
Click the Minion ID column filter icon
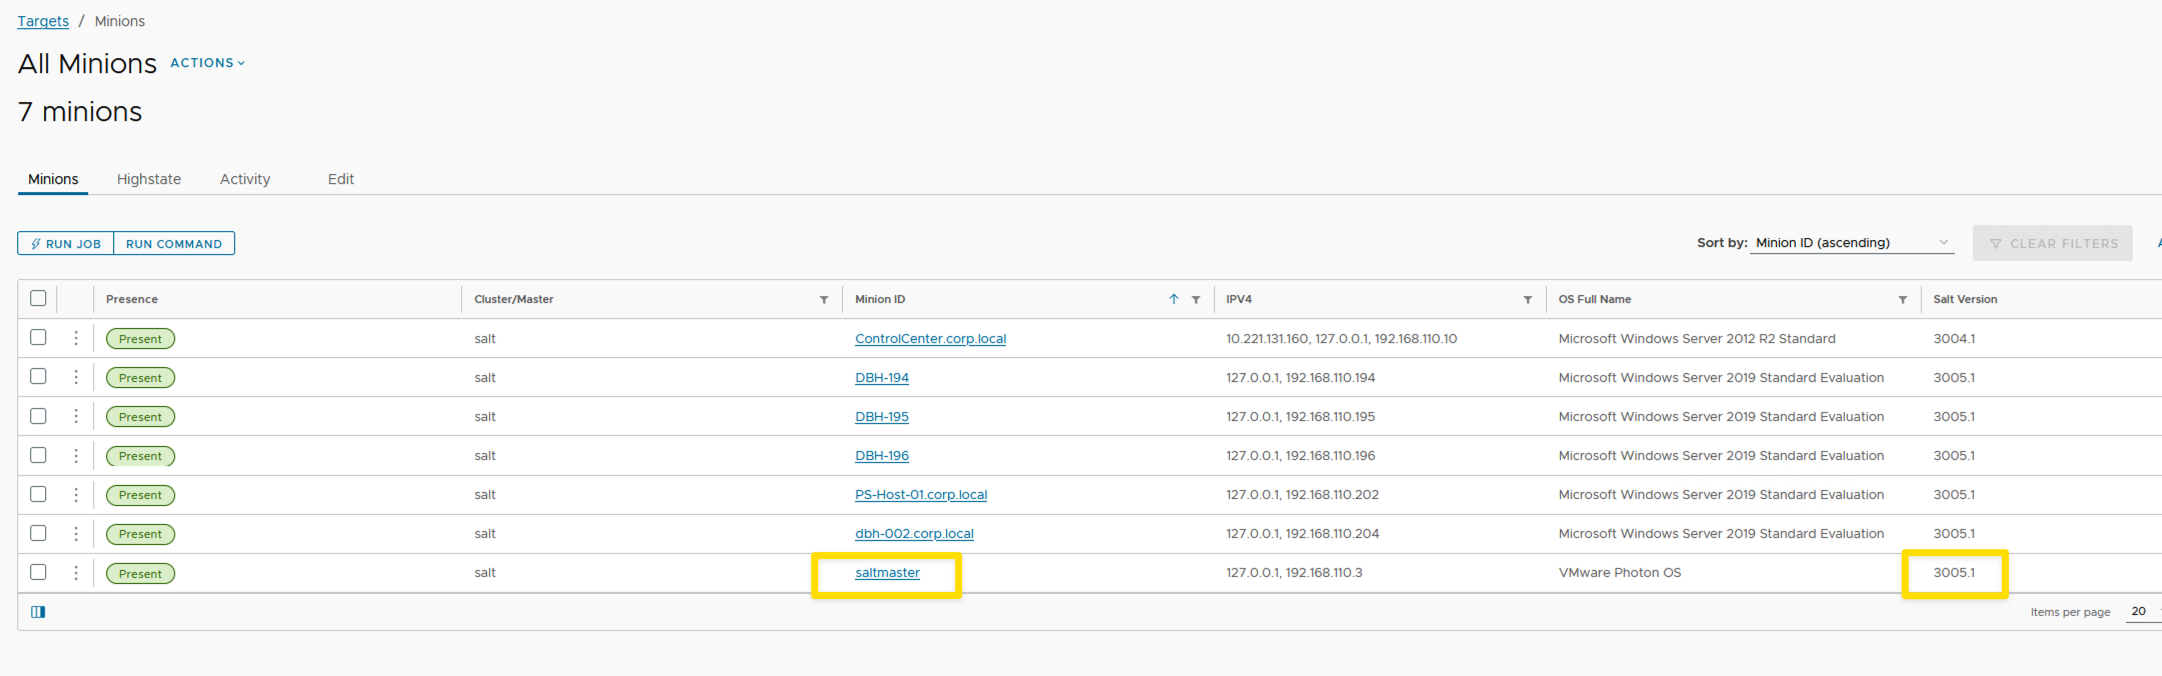tap(1196, 300)
